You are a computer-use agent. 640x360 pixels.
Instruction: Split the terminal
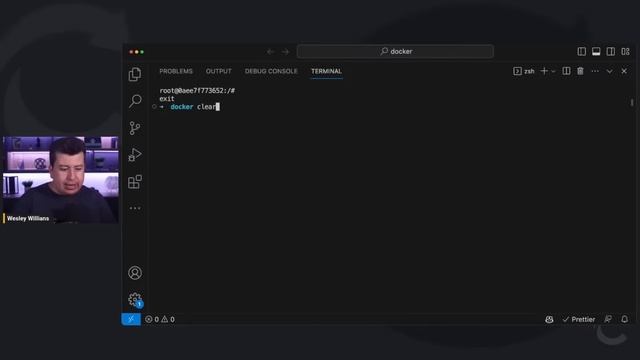[x=566, y=71]
